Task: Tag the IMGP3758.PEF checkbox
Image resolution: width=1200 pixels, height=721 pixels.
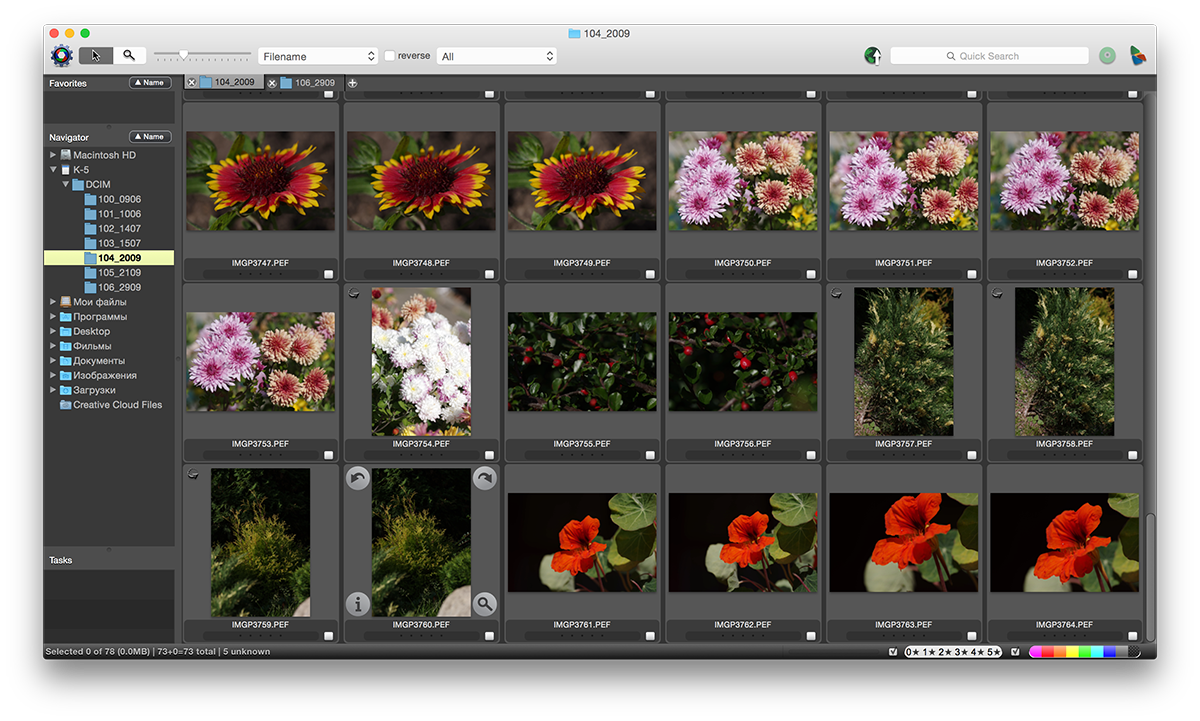Action: pyautogui.click(x=1133, y=455)
